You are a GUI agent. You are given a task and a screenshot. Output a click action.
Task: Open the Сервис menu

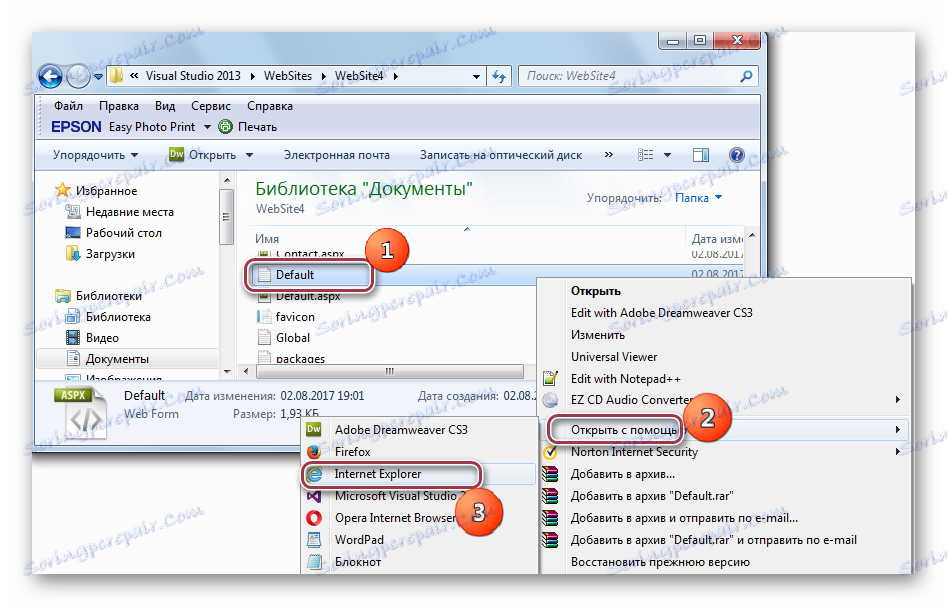[210, 105]
